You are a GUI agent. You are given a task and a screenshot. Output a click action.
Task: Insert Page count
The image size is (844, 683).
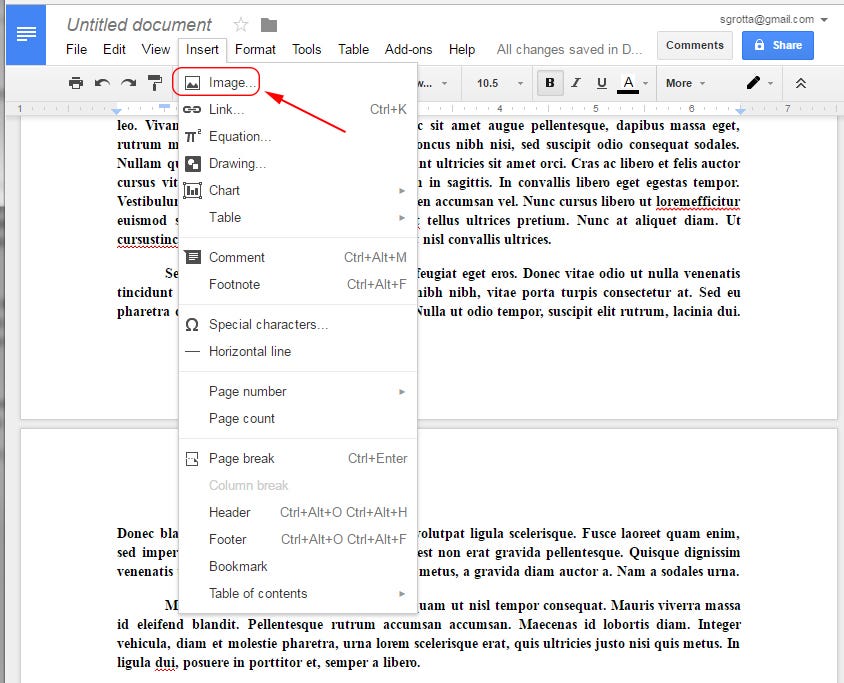point(298,418)
